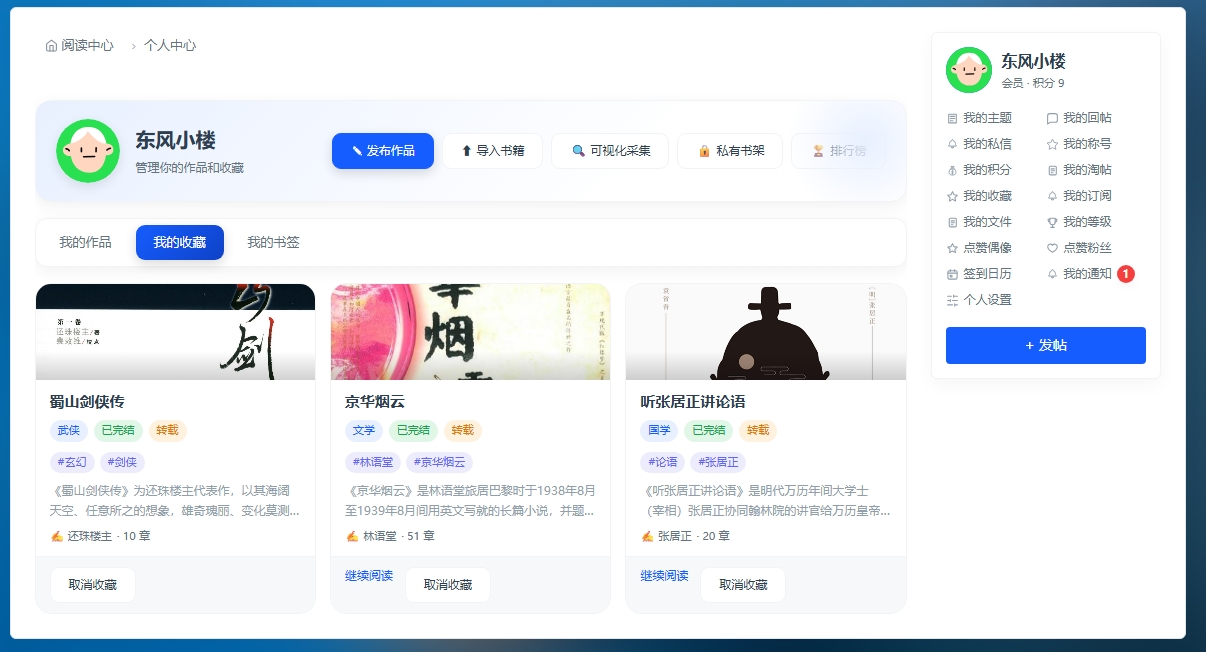Click the blue 发帖 button

(x=1046, y=345)
